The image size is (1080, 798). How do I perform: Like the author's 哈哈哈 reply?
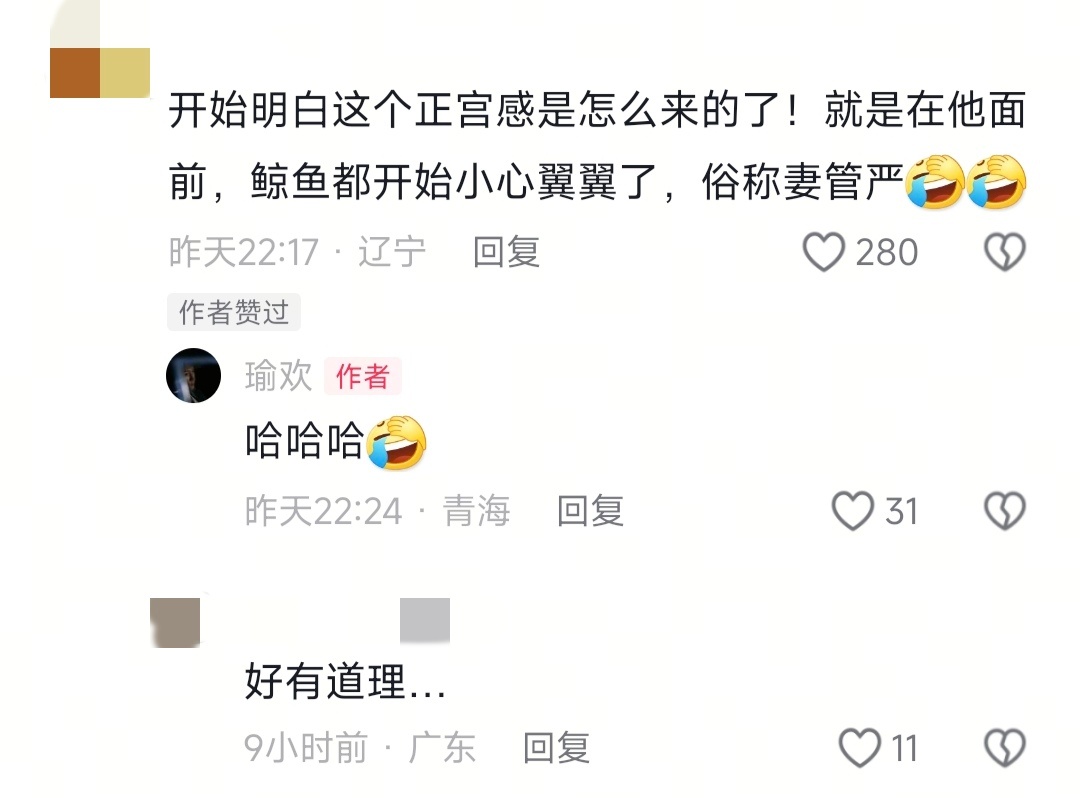pos(853,511)
